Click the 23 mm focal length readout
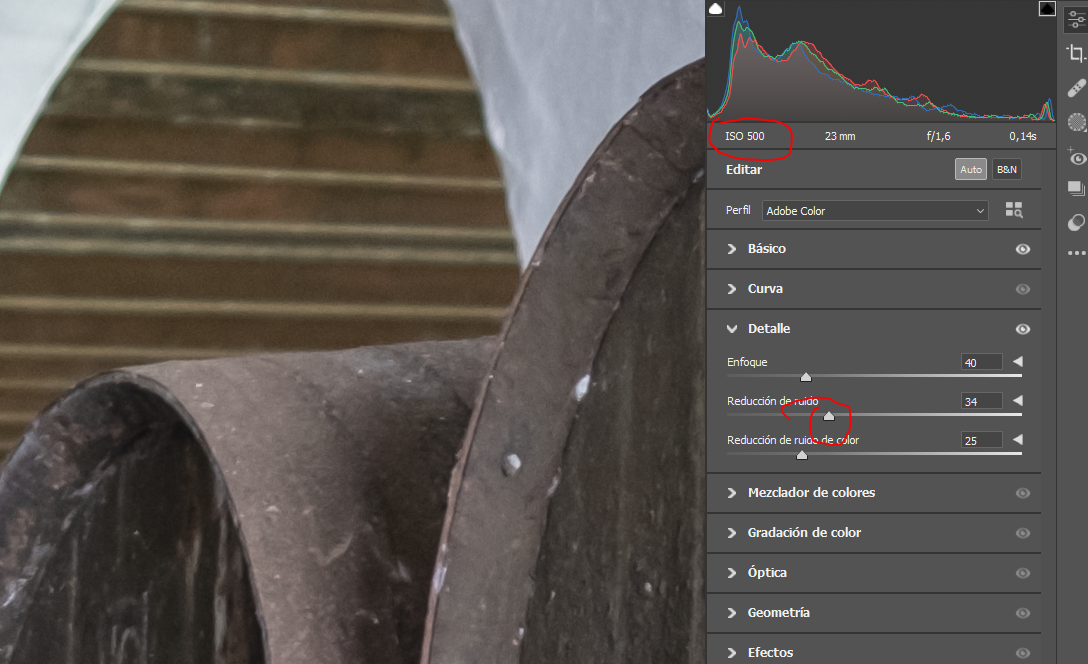This screenshot has height=664, width=1088. [x=840, y=136]
